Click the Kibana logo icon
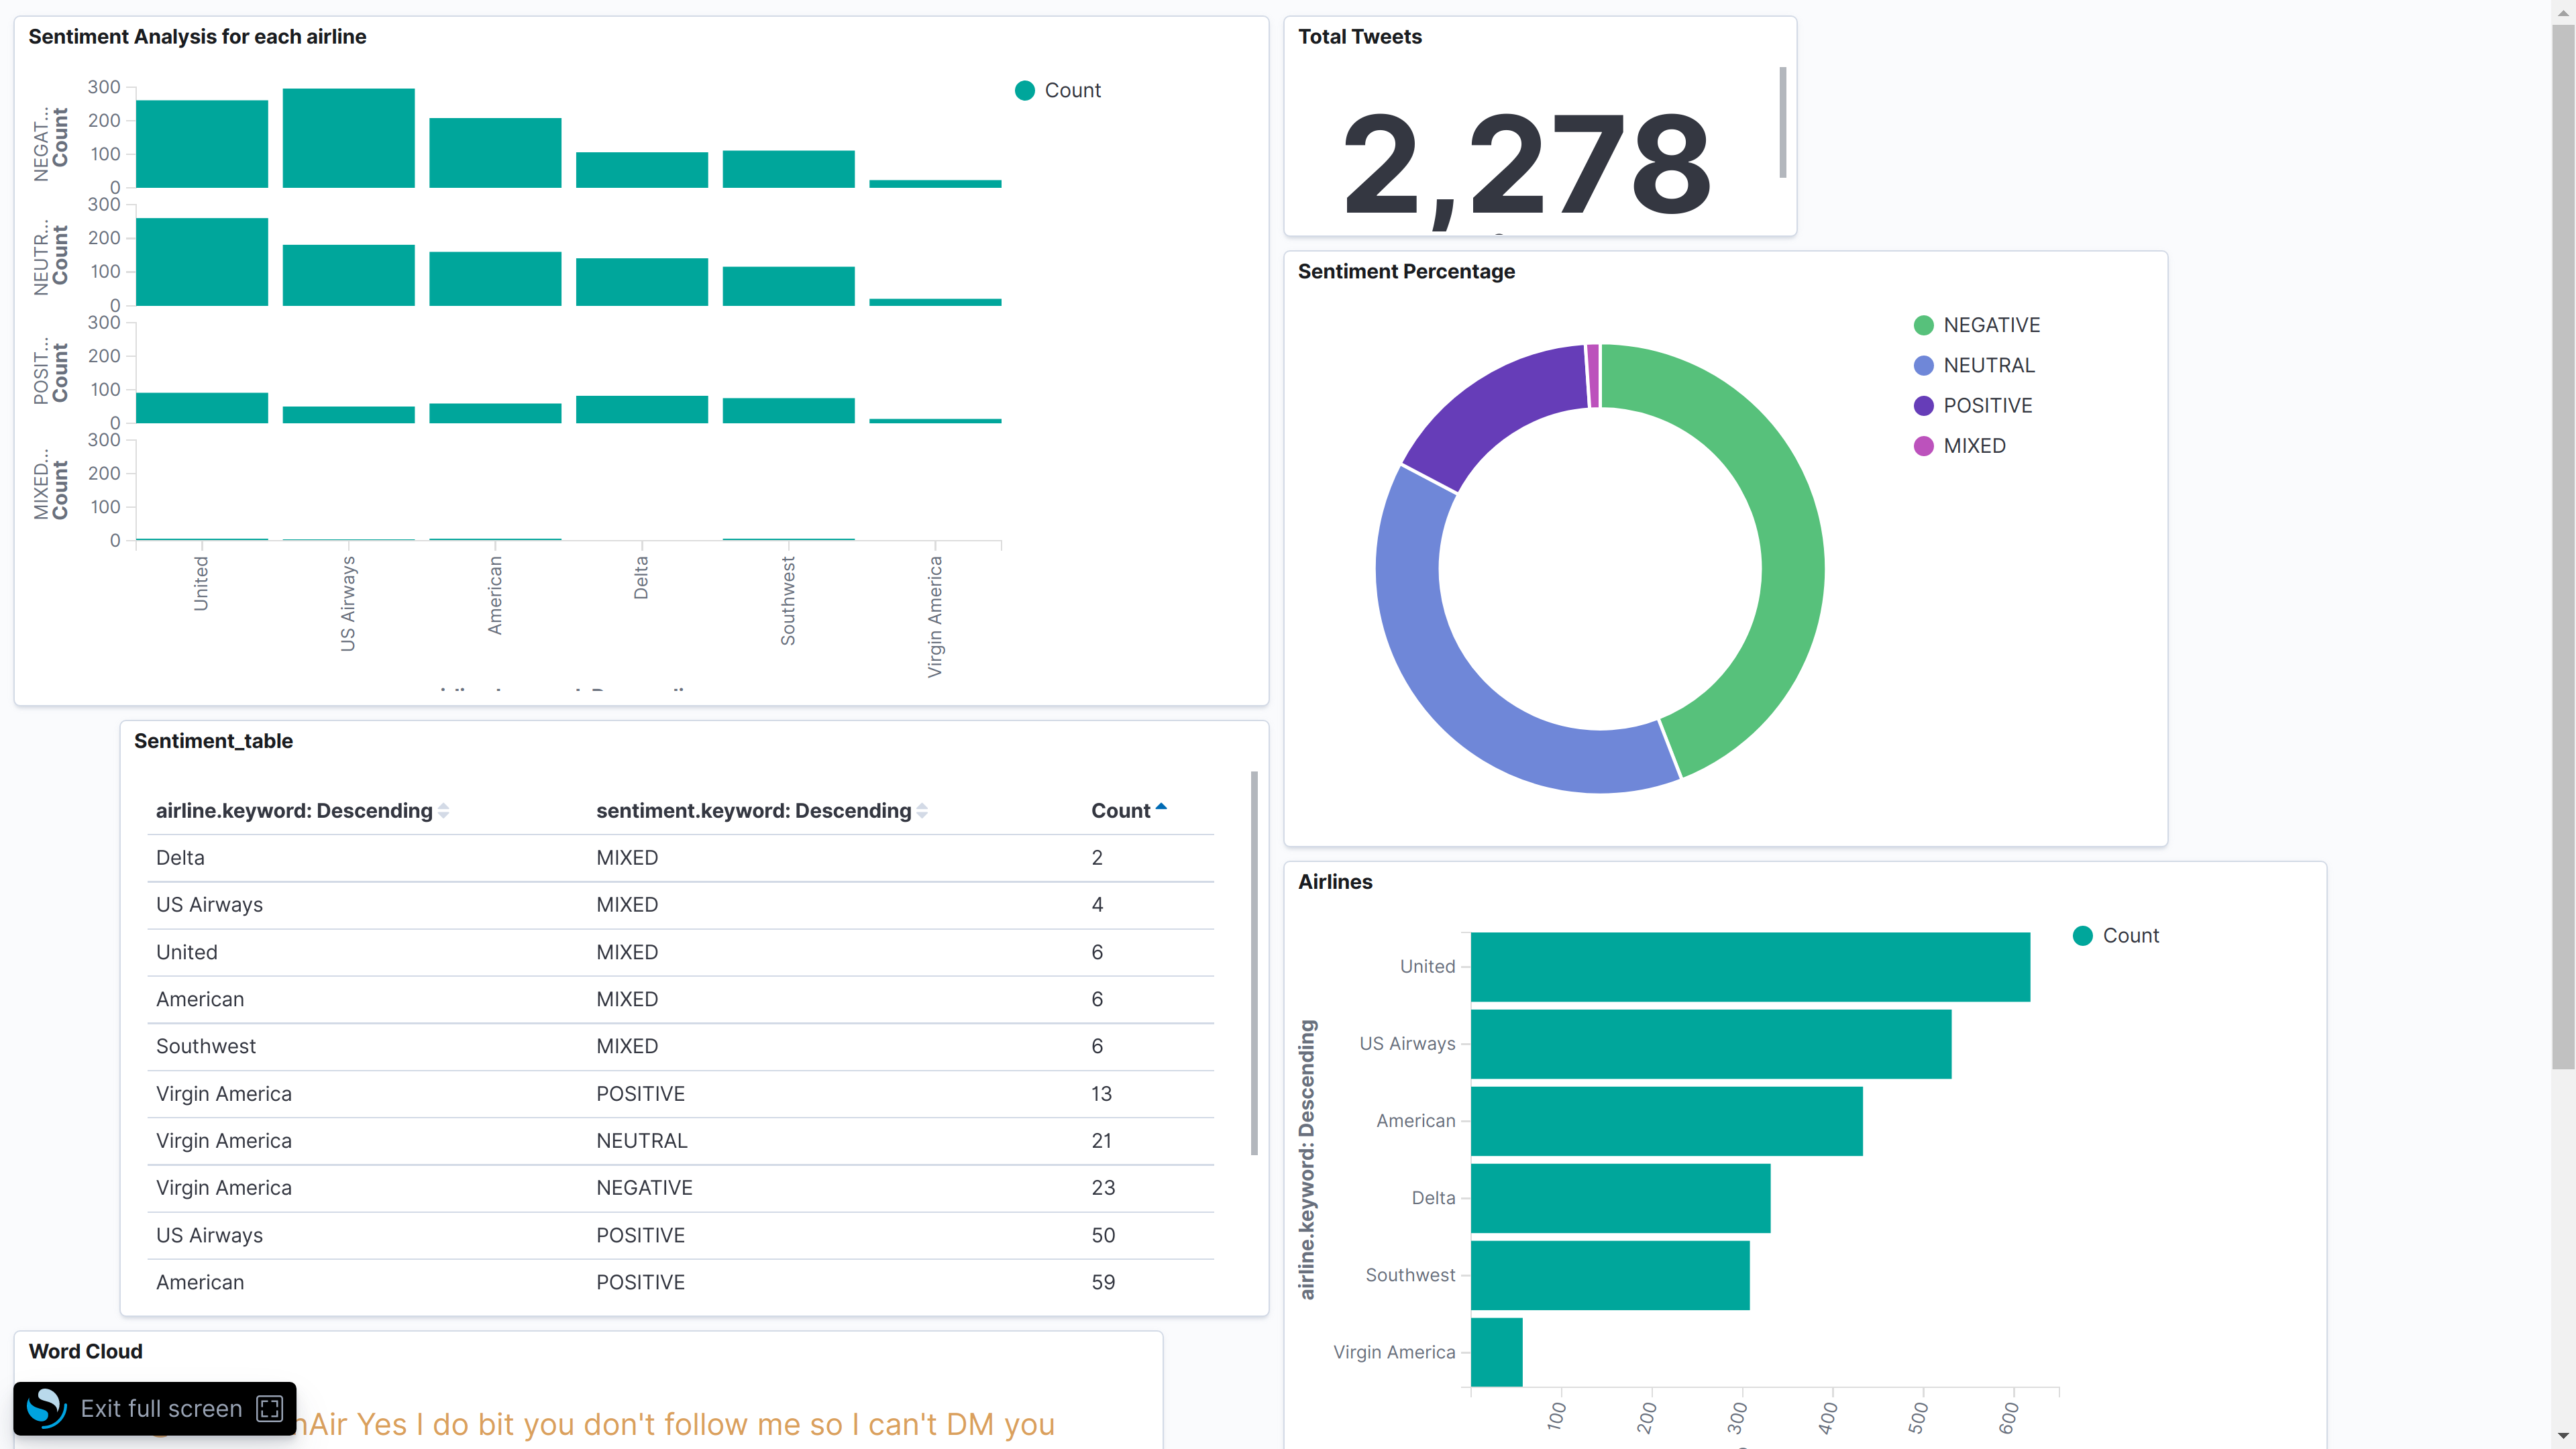This screenshot has width=2576, height=1449. (x=46, y=1408)
